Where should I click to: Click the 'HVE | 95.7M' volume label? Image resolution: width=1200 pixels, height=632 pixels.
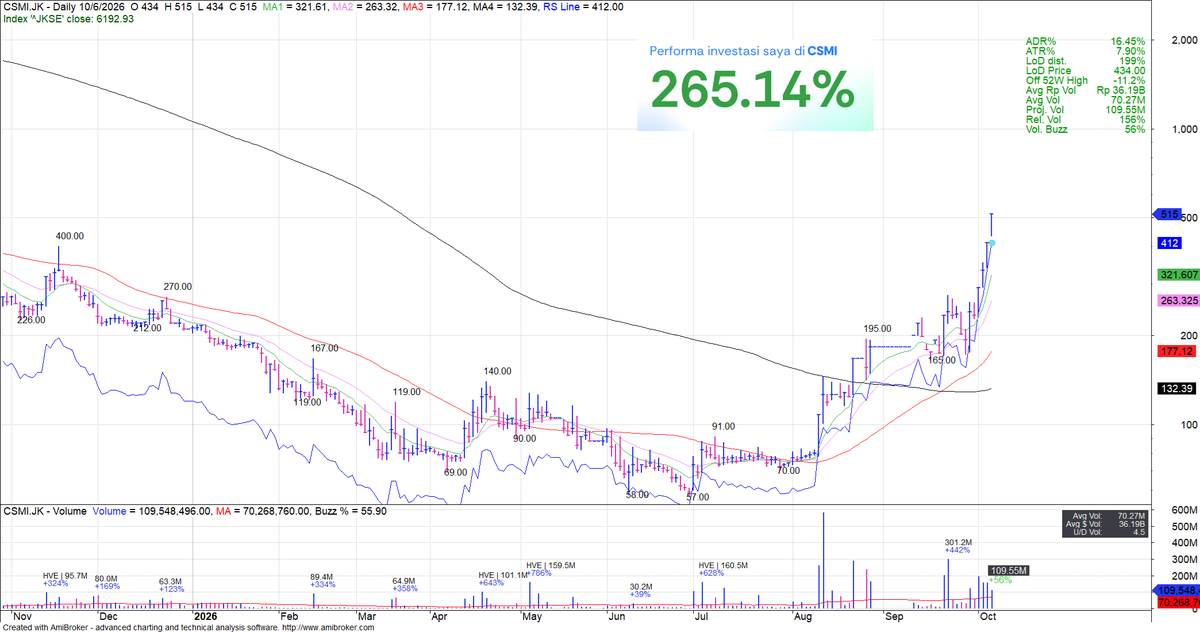(x=65, y=576)
